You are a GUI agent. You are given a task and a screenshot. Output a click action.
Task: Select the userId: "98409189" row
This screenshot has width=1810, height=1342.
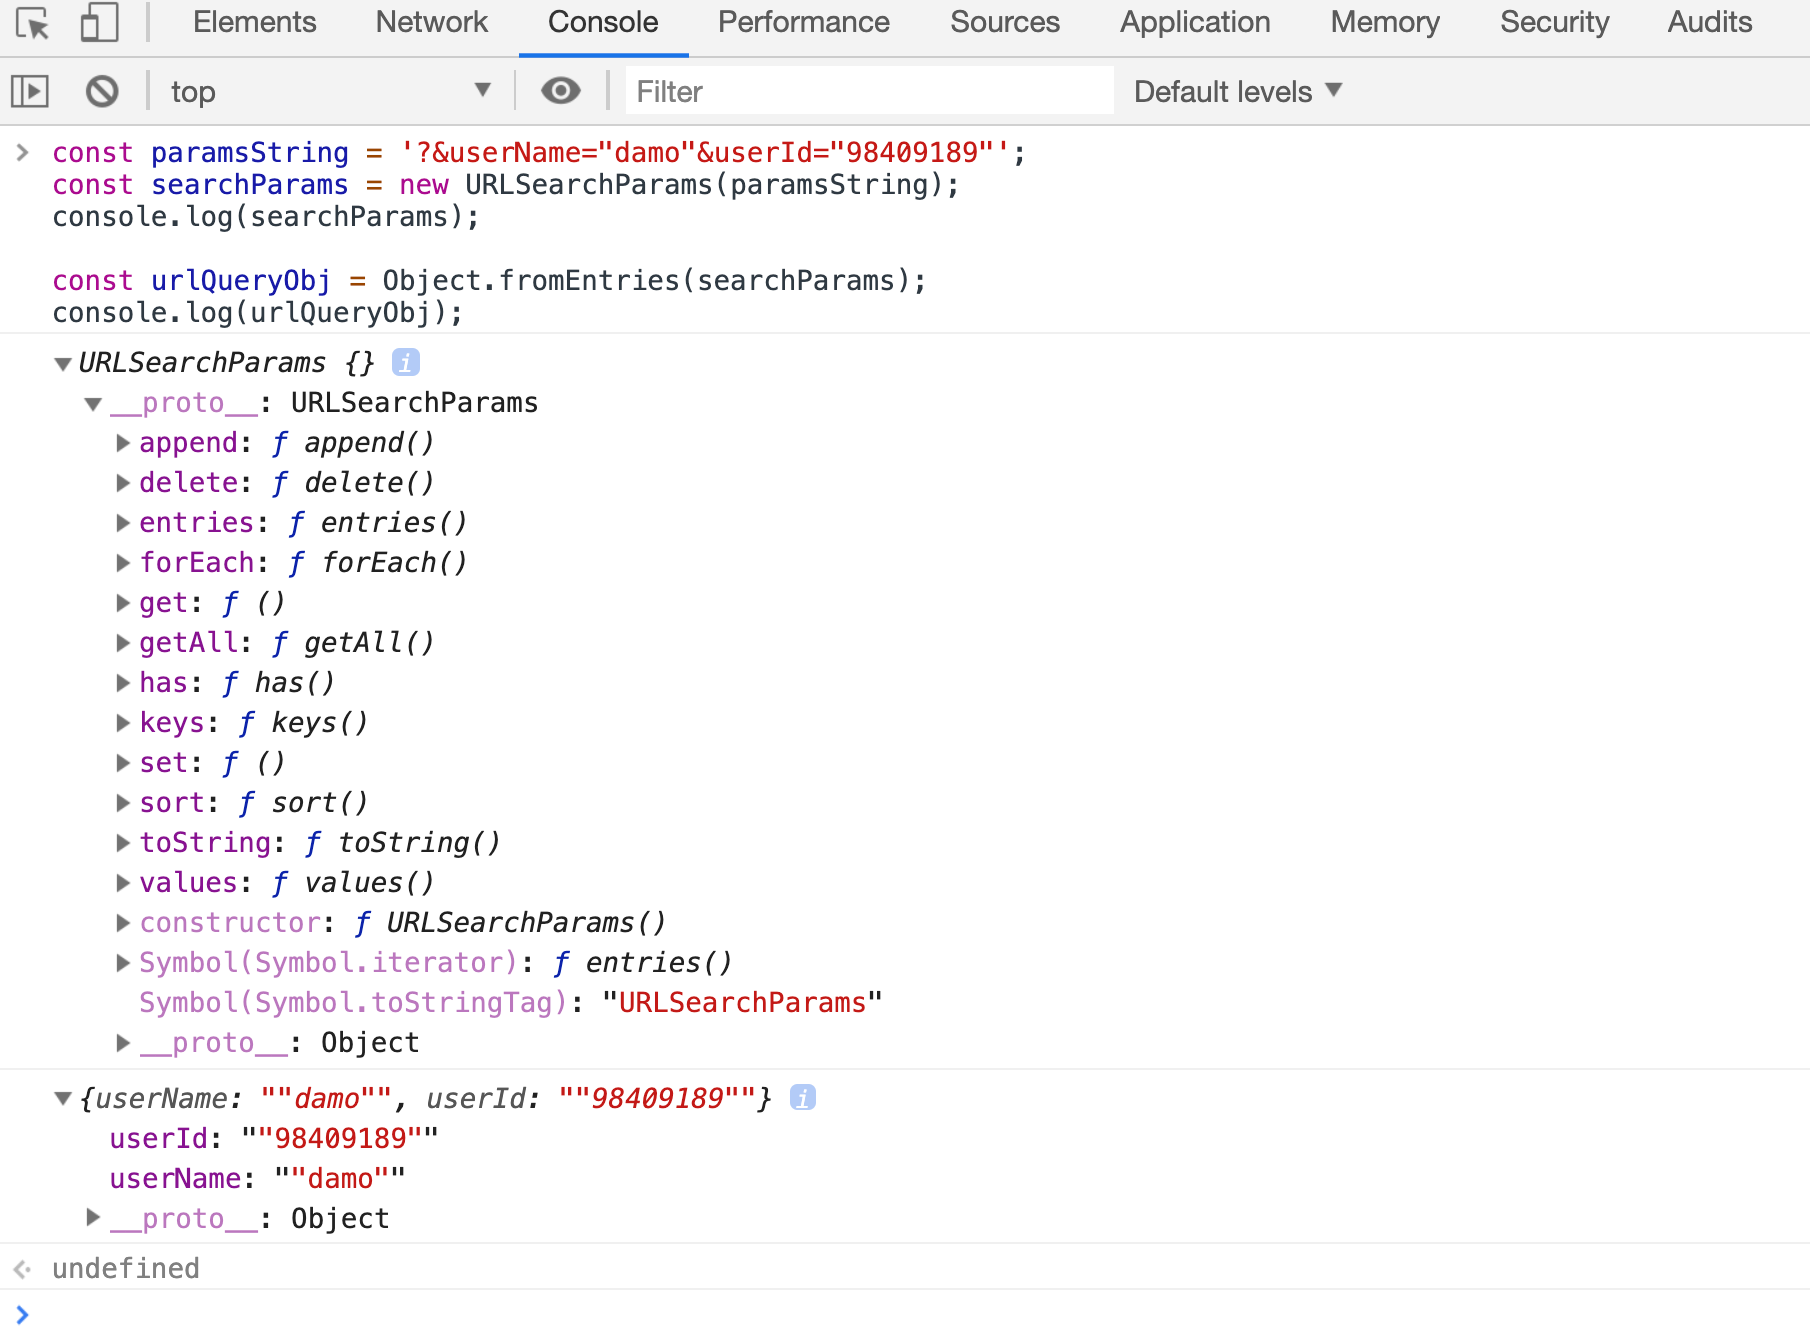click(274, 1138)
